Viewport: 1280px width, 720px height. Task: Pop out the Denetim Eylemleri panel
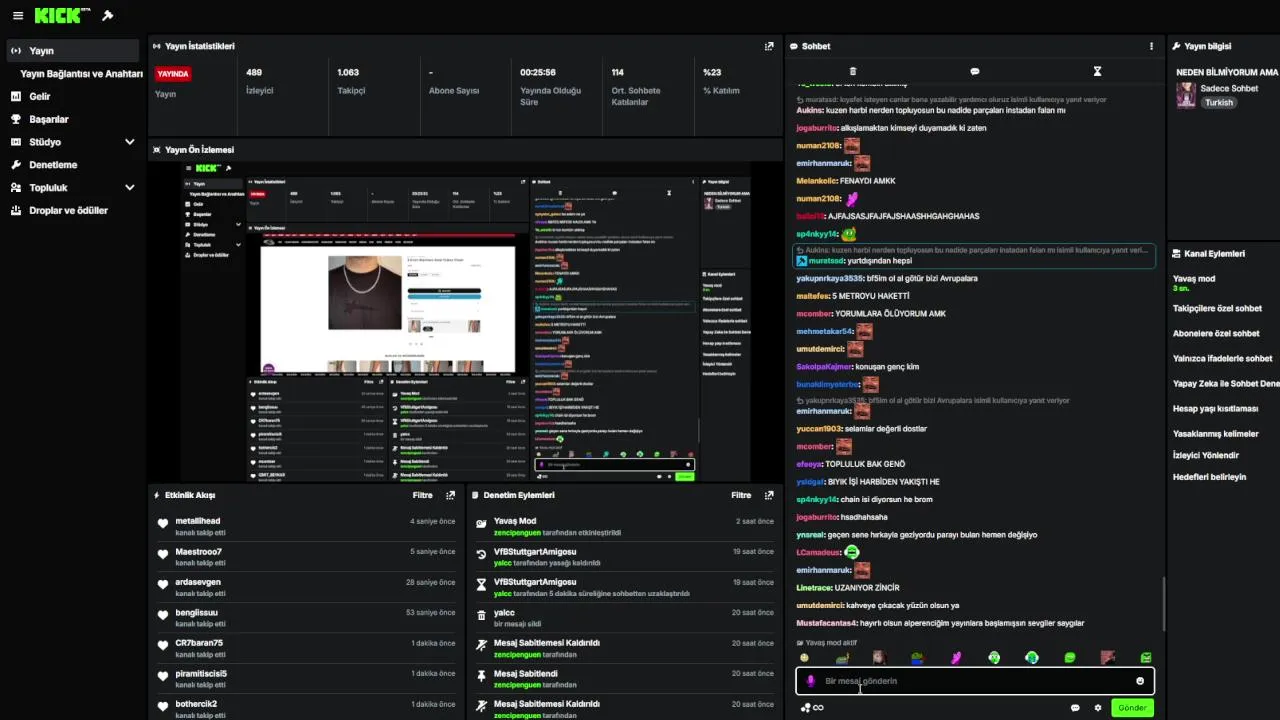coord(769,495)
